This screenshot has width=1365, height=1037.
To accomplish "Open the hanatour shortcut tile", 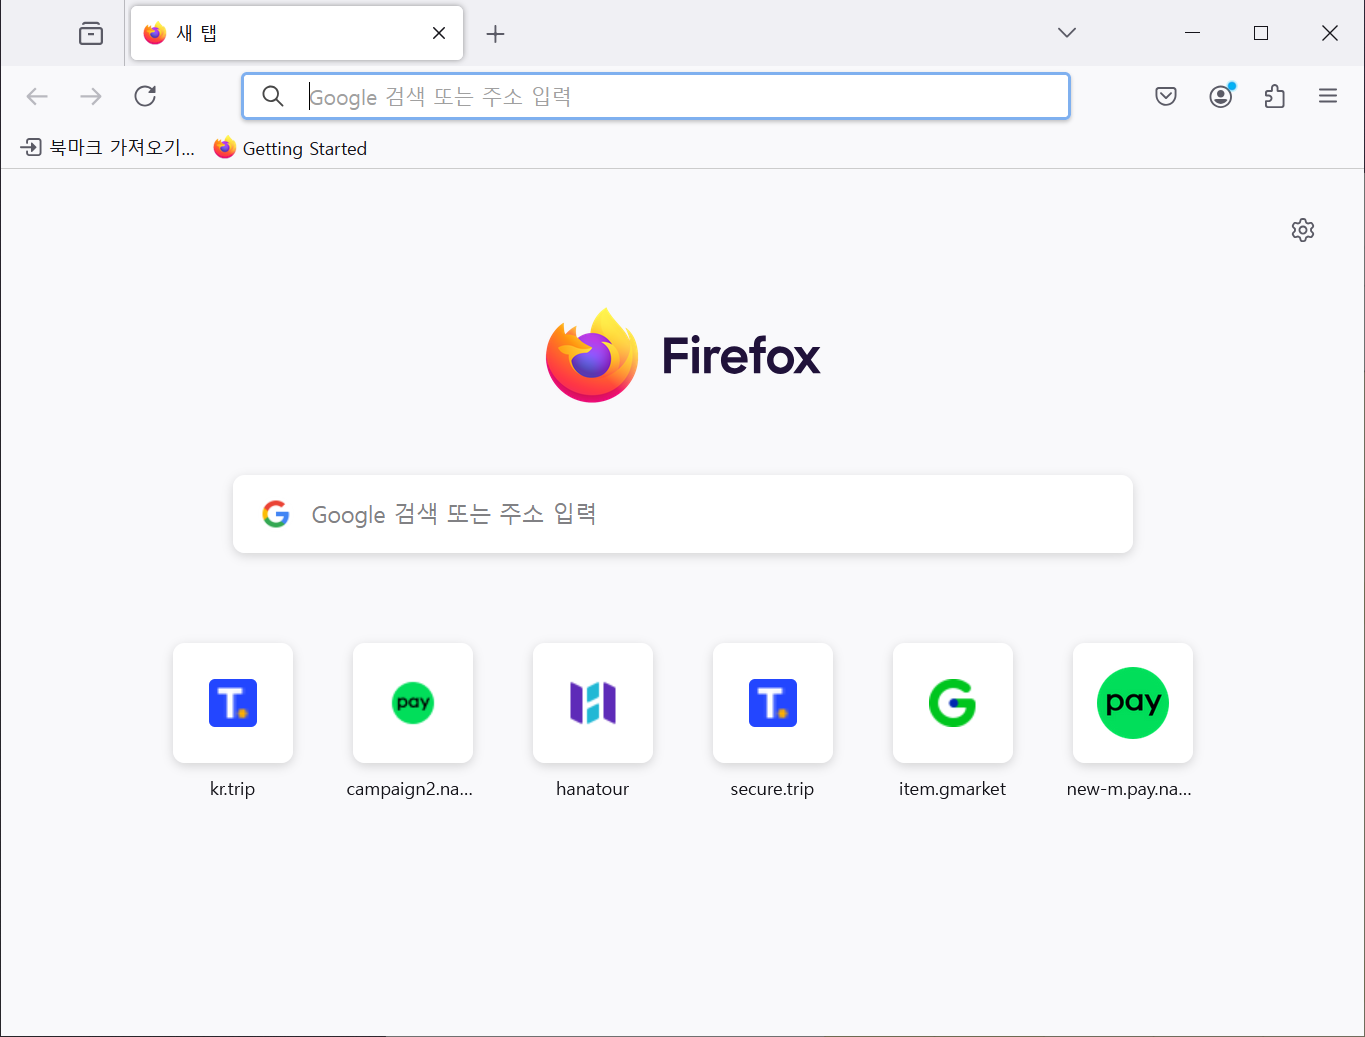I will [x=593, y=703].
